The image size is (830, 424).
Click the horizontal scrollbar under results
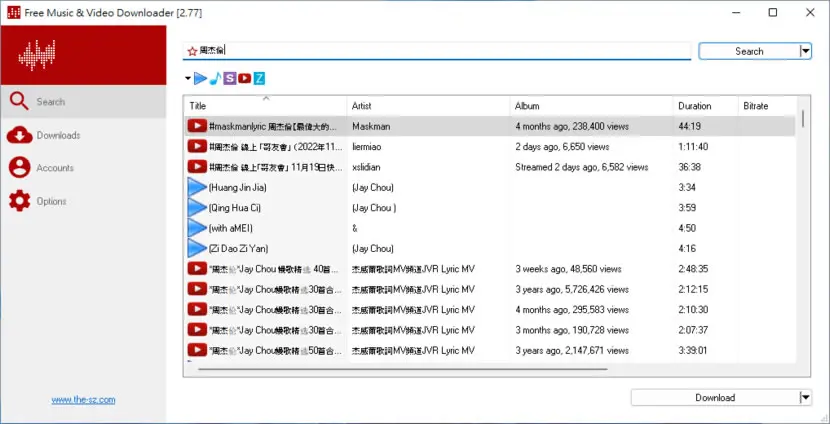403,368
